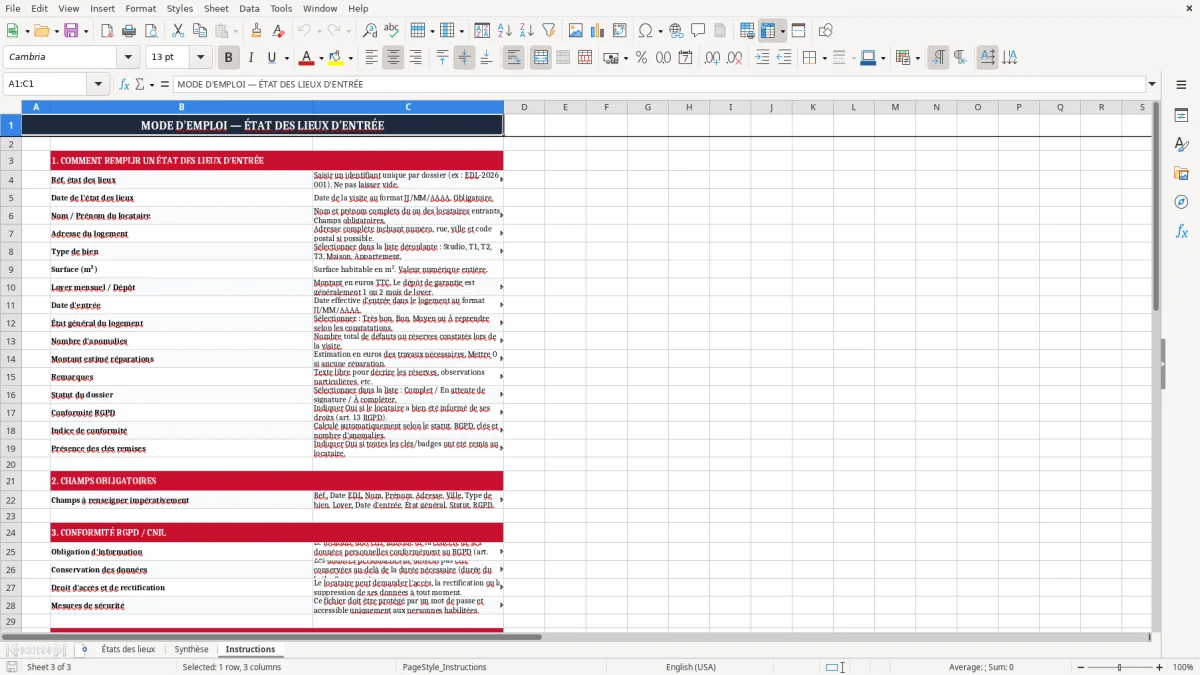Open the Sheet menu
This screenshot has height=675, width=1200.
coord(216,8)
